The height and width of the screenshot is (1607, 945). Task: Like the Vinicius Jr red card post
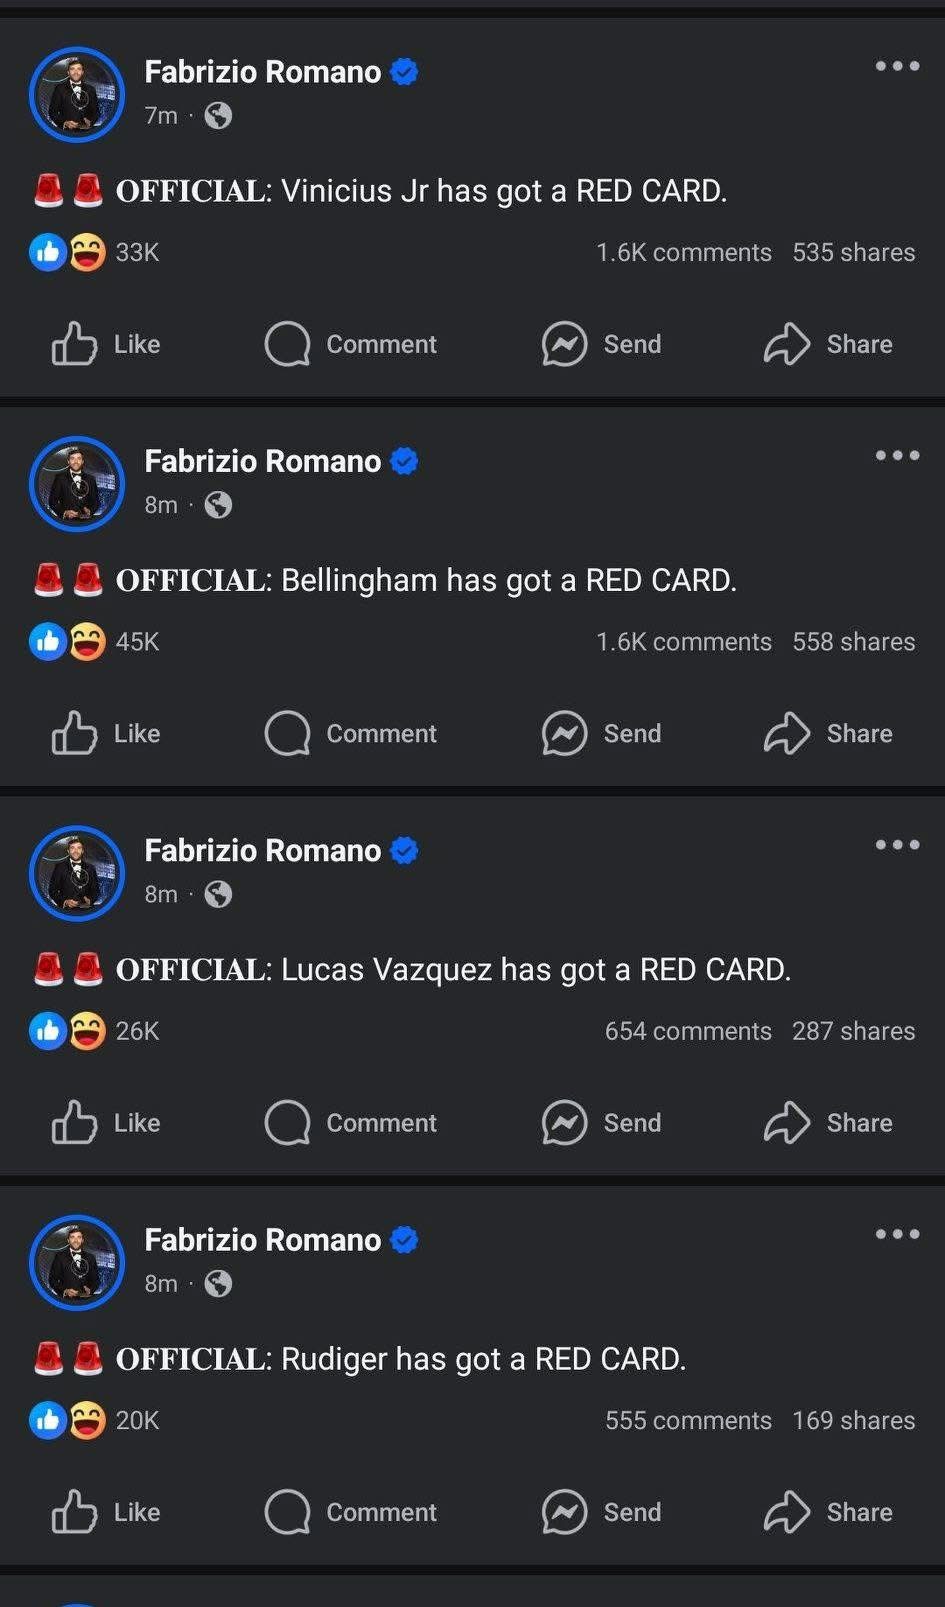(106, 344)
